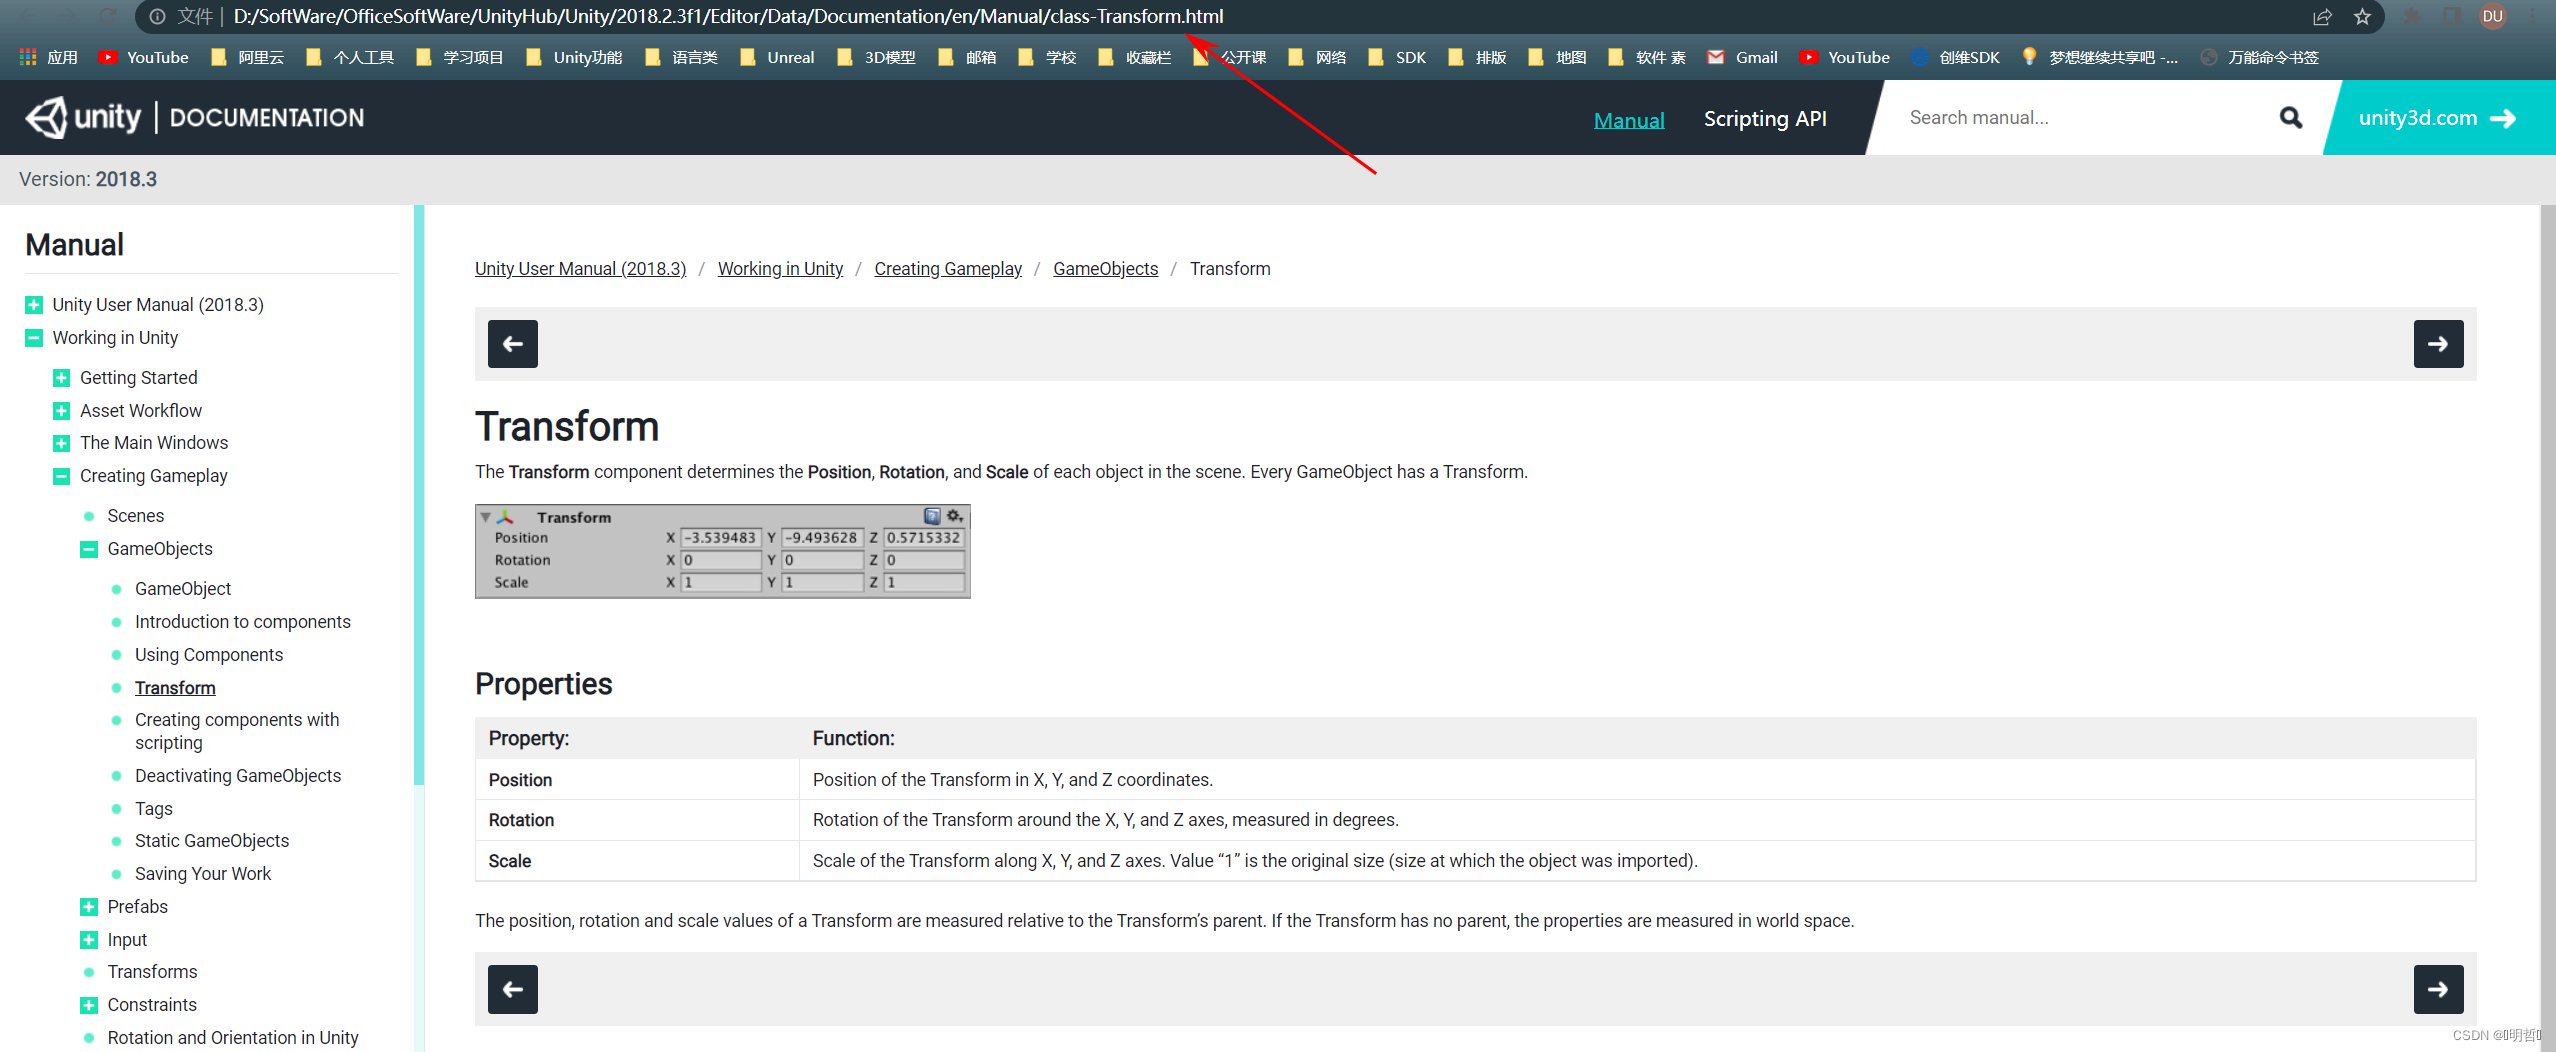Image resolution: width=2556 pixels, height=1052 pixels.
Task: Open the Scenes sidebar item
Action: point(136,516)
